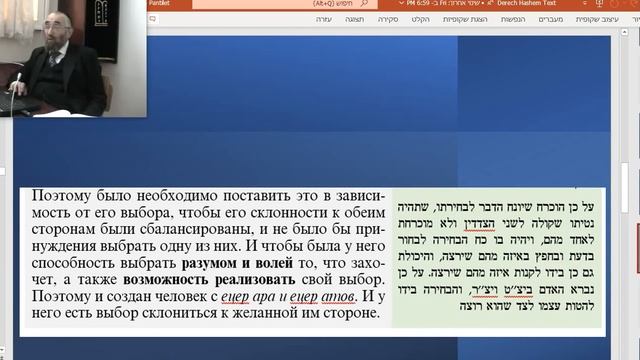This screenshot has height=360, width=640.
Task: Click the presenter webcam video thumbnail
Action: (73, 58)
